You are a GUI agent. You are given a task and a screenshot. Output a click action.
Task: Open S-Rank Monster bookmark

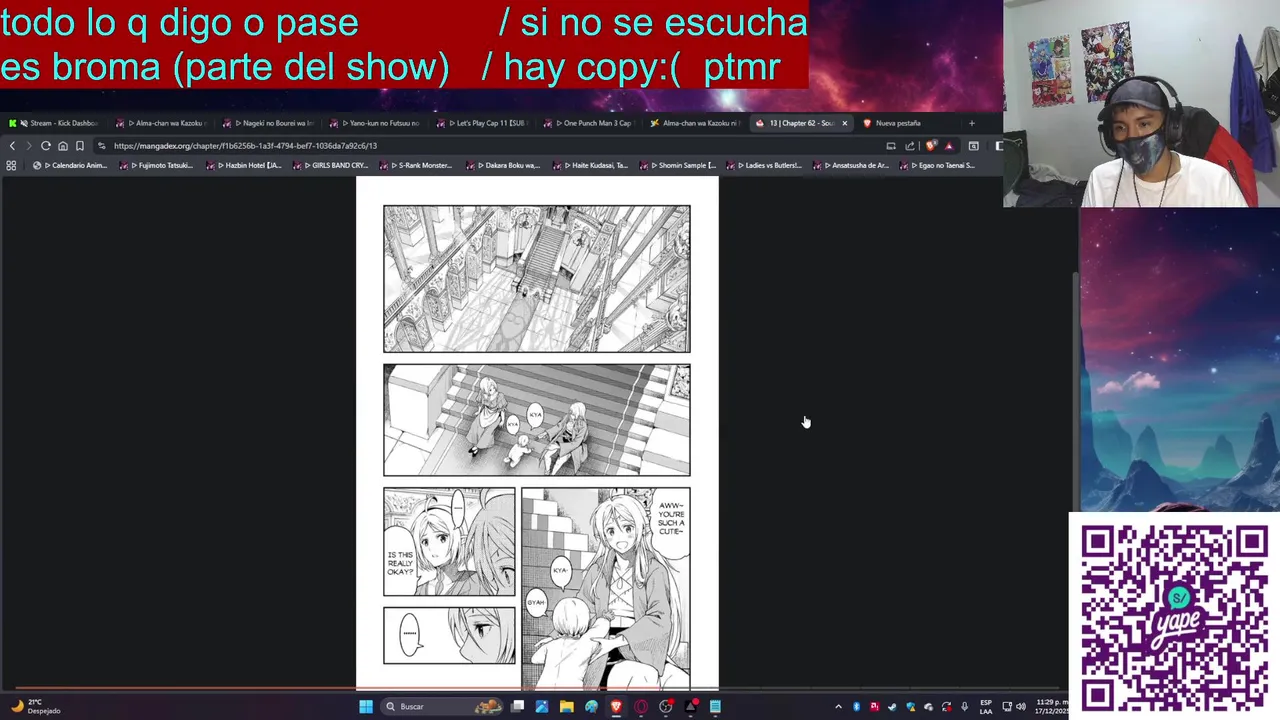click(x=417, y=166)
